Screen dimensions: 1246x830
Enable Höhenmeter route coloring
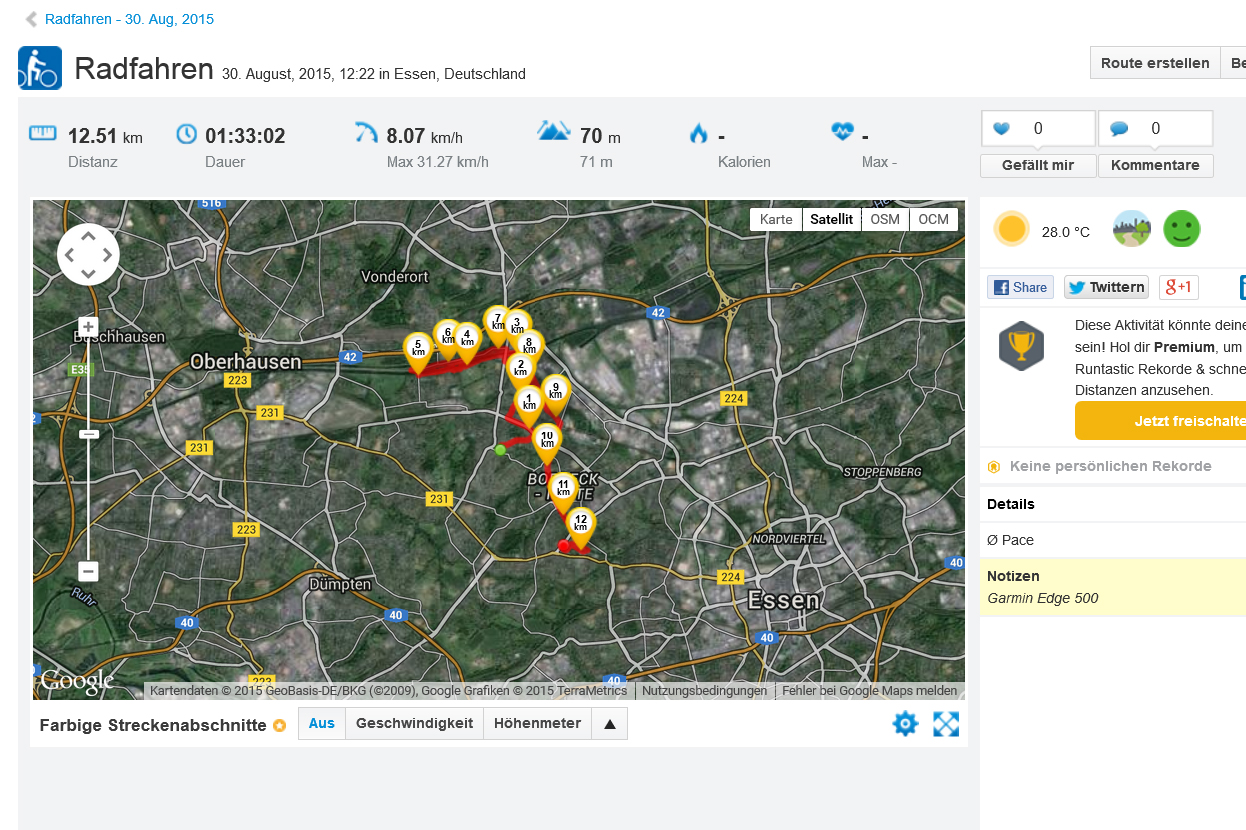(x=537, y=723)
